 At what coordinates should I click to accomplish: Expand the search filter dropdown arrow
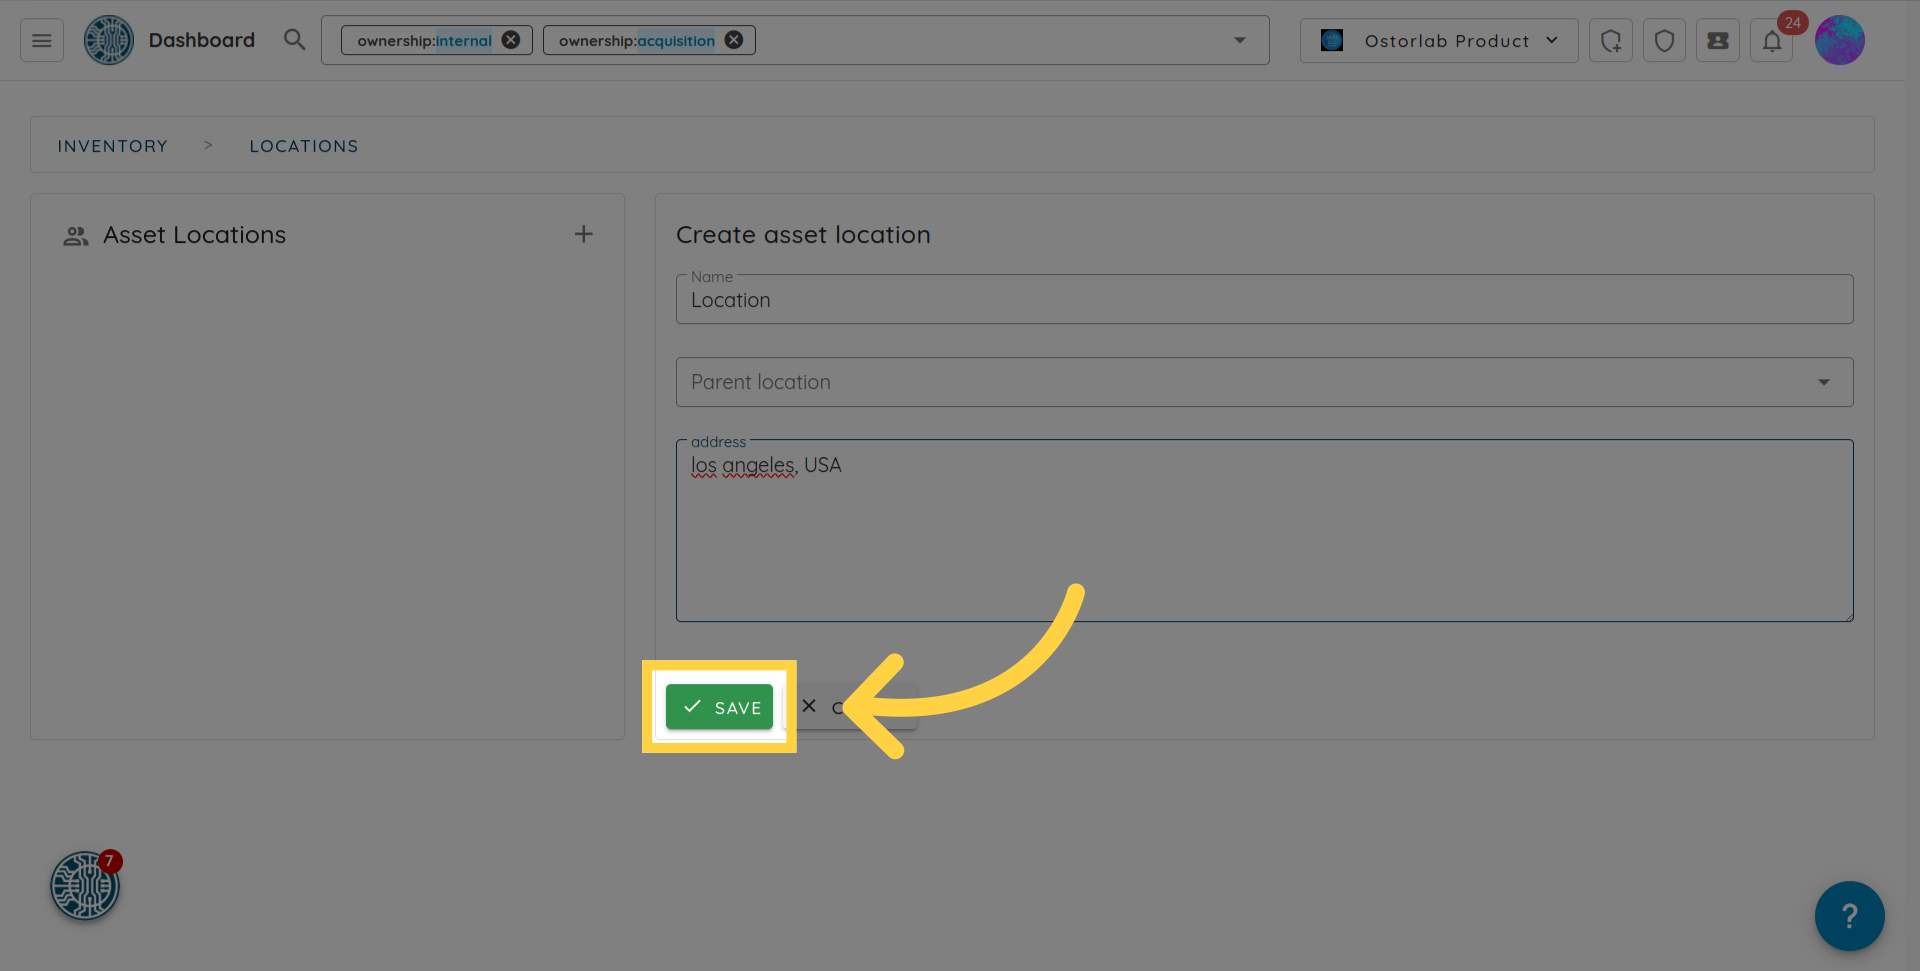coord(1240,41)
